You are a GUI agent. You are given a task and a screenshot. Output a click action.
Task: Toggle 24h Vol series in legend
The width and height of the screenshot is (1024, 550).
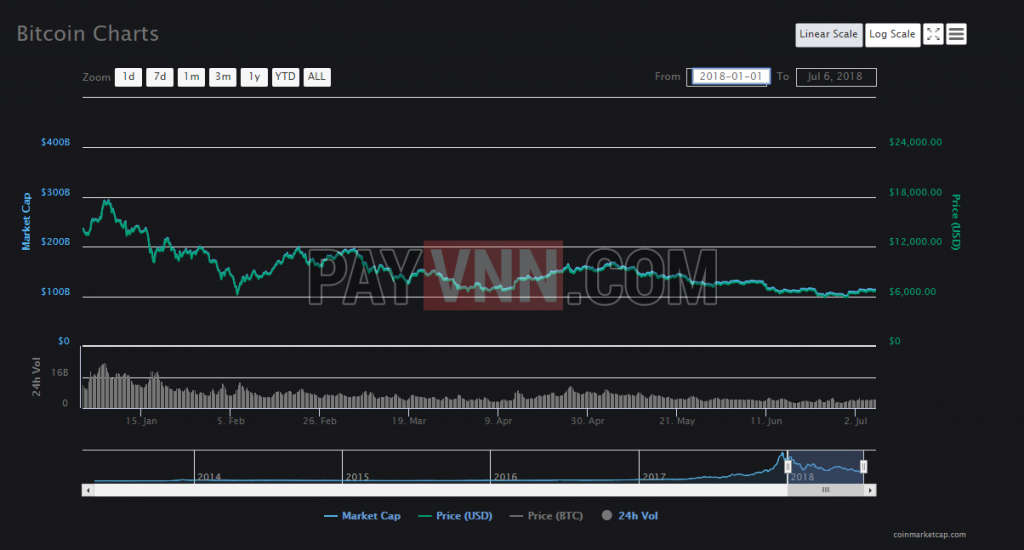[630, 516]
